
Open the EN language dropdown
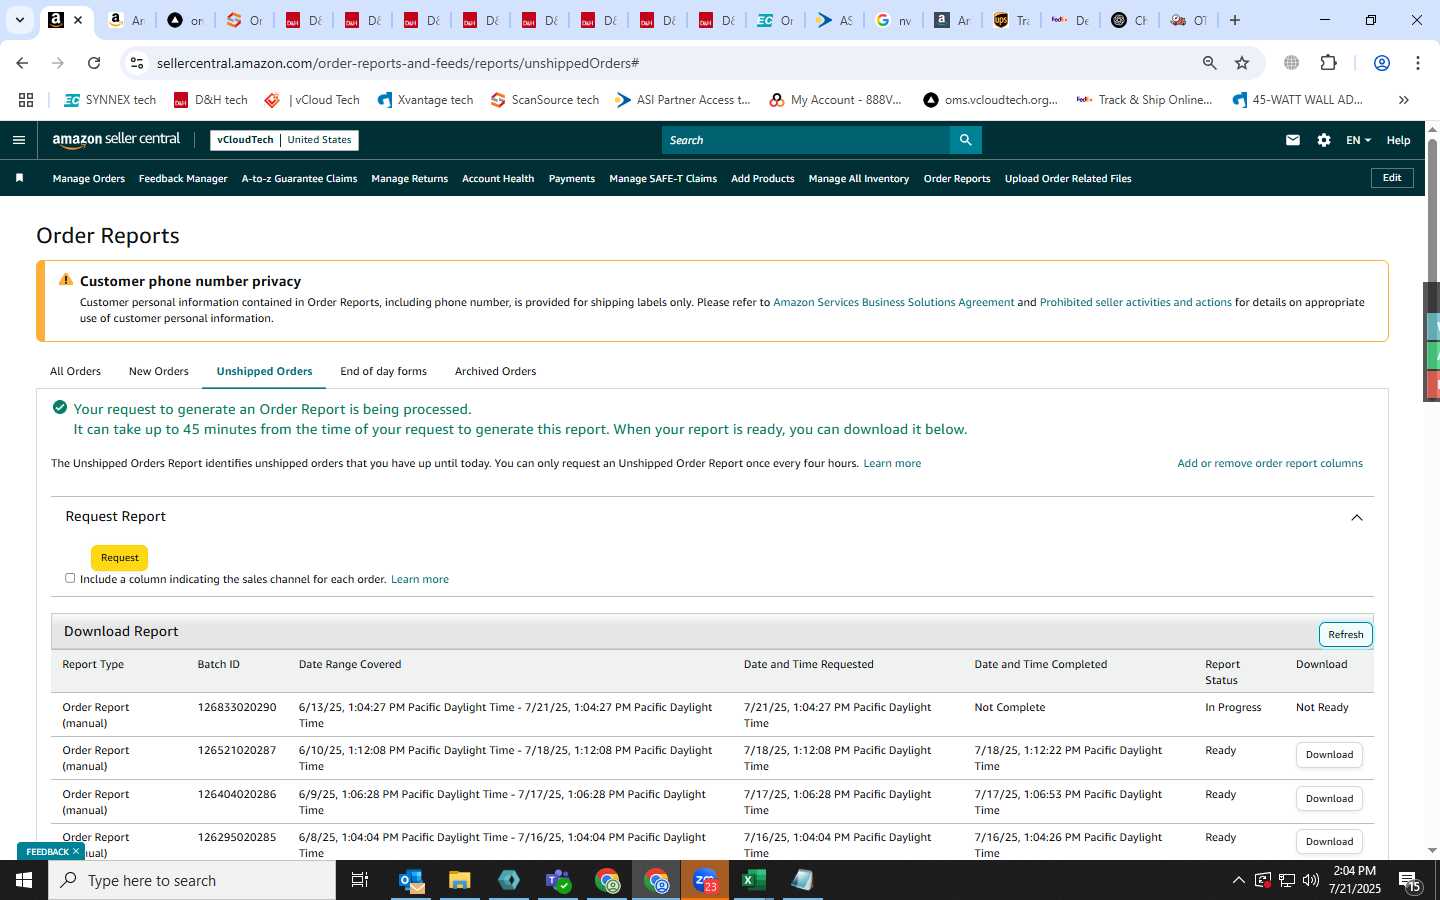click(1358, 140)
